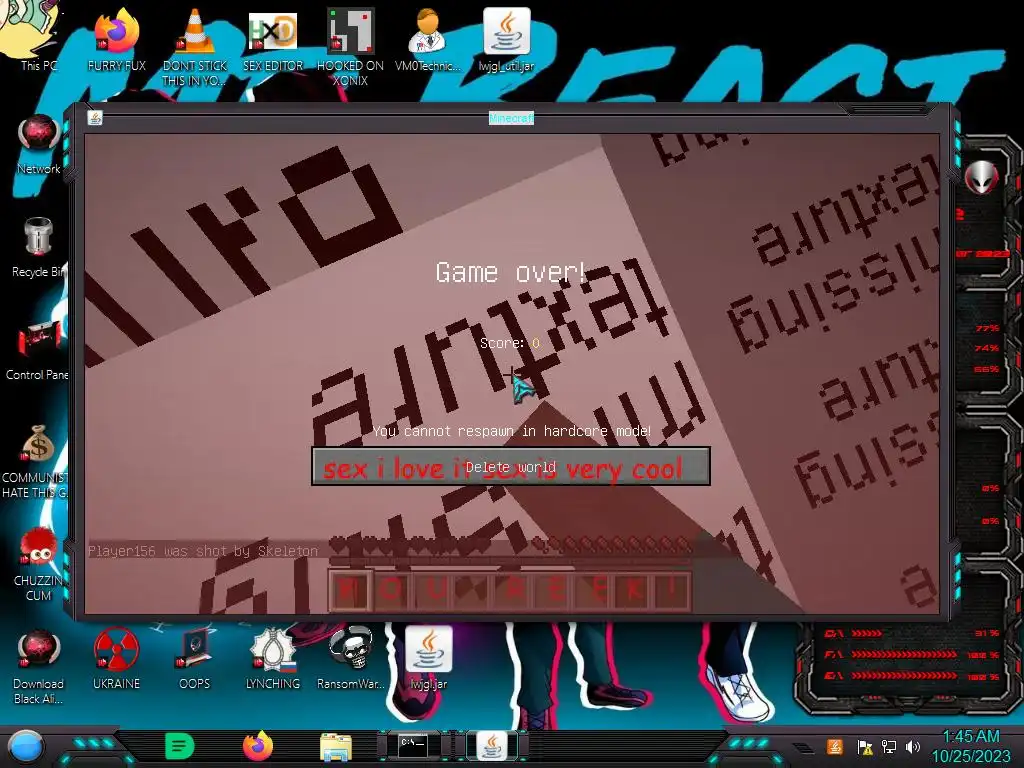Click the C:\ drive usage bar gadget
The height and width of the screenshot is (768, 1024).
[913, 633]
